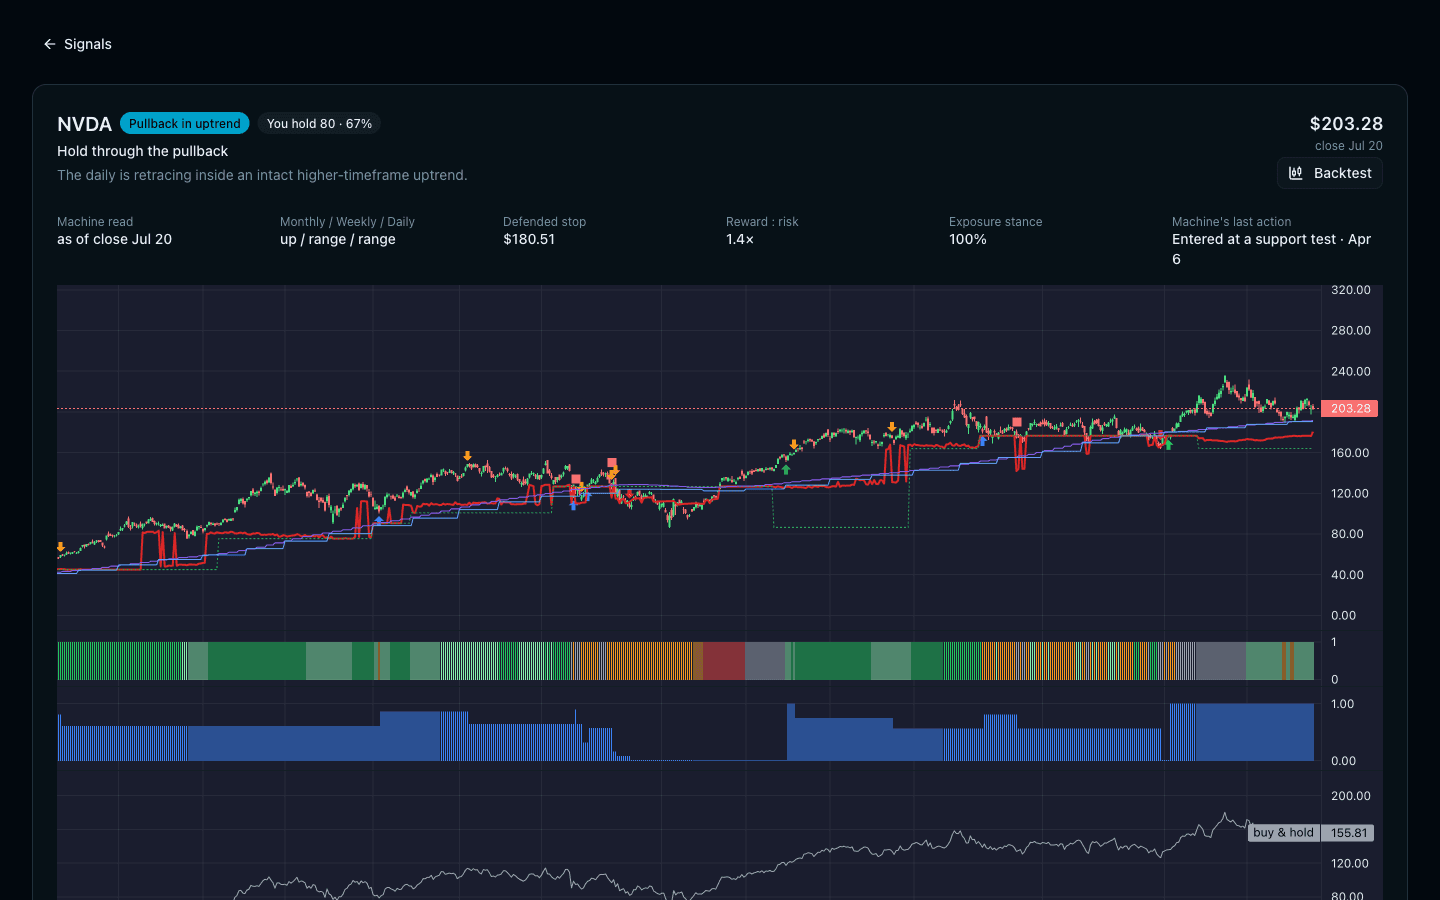
Task: Click the daily retracing description text
Action: [x=262, y=175]
